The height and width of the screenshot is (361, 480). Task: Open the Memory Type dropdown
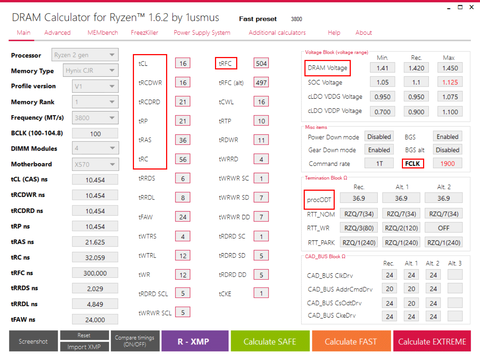pos(91,70)
